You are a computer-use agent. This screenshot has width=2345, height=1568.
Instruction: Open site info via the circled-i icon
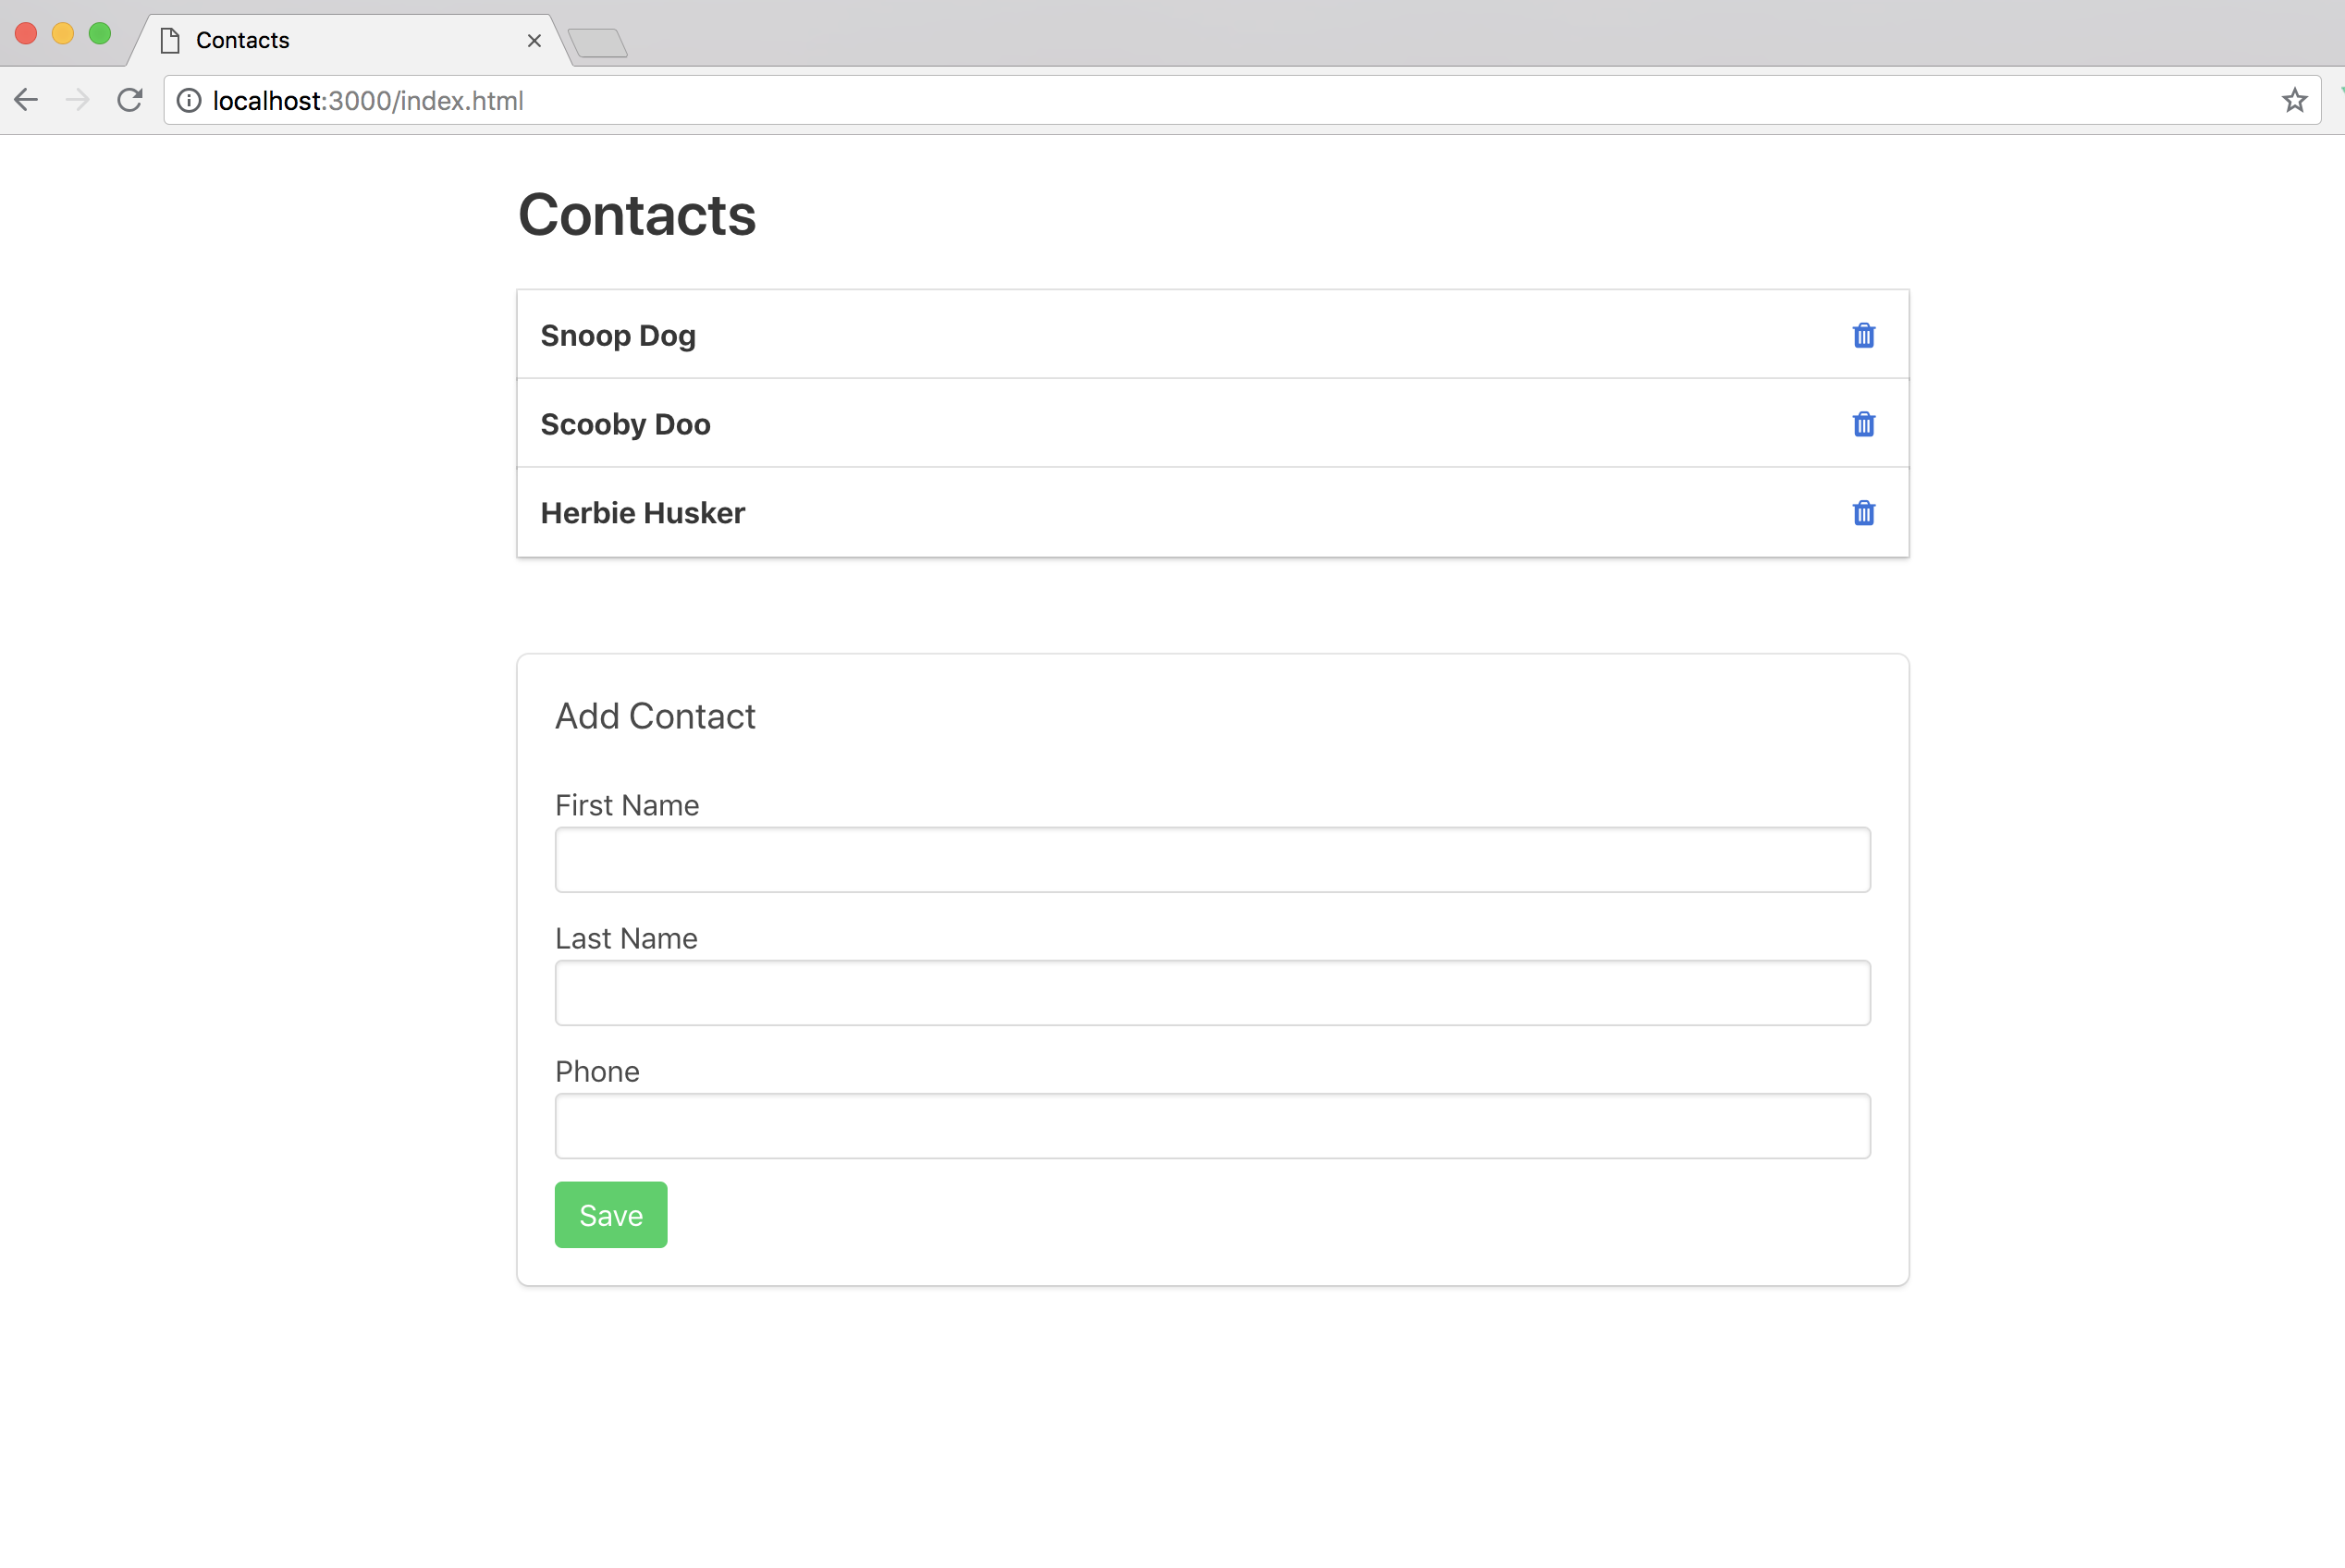[x=188, y=100]
